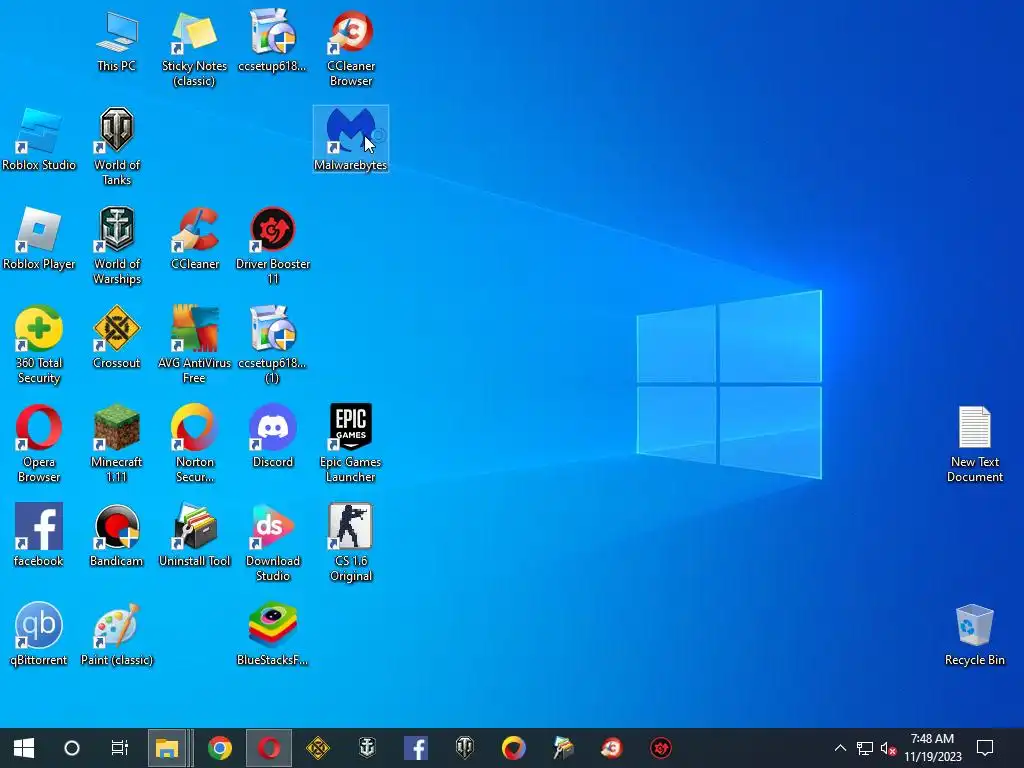Select CS 1.6 Original shortcut

coord(351,543)
